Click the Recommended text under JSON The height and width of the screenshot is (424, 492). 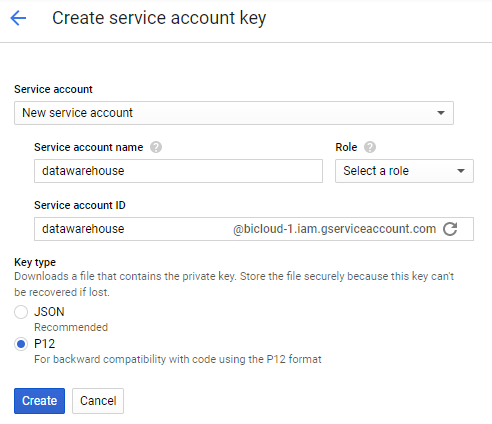71,327
